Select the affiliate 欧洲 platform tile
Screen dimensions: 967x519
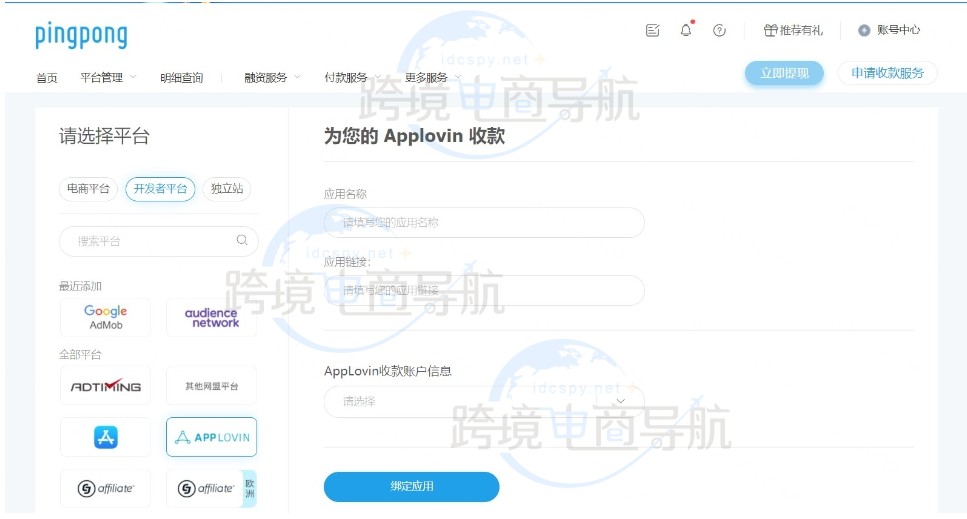pos(212,488)
